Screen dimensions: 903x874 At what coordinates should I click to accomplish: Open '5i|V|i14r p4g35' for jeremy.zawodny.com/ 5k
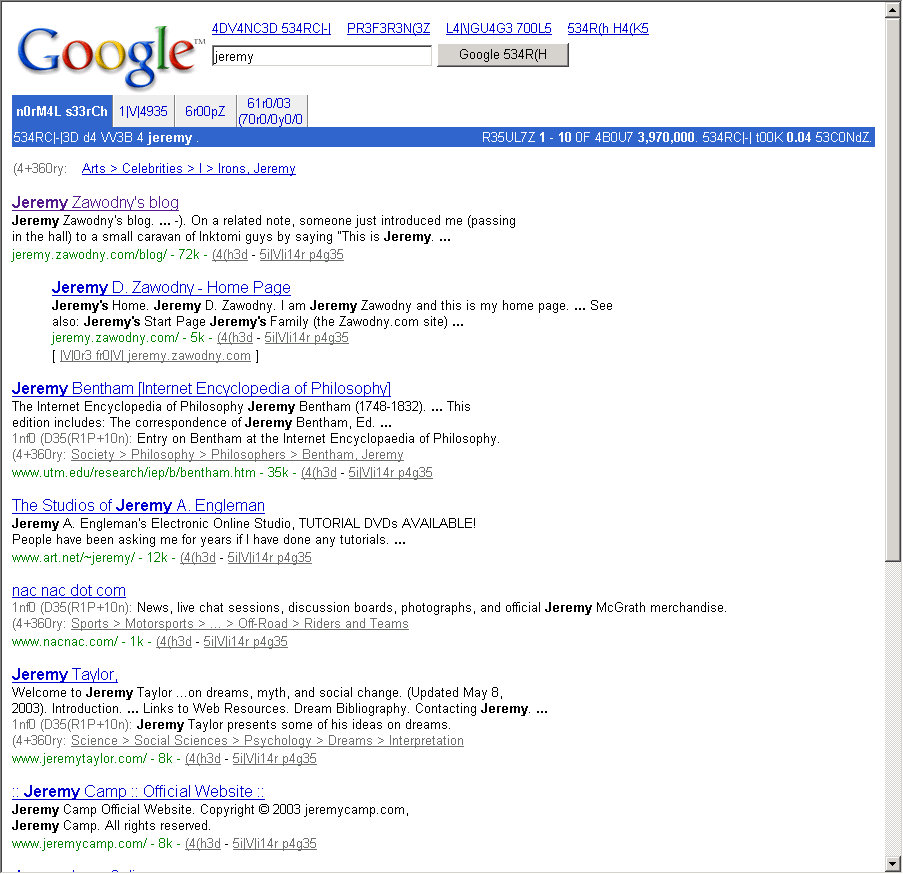pyautogui.click(x=306, y=338)
